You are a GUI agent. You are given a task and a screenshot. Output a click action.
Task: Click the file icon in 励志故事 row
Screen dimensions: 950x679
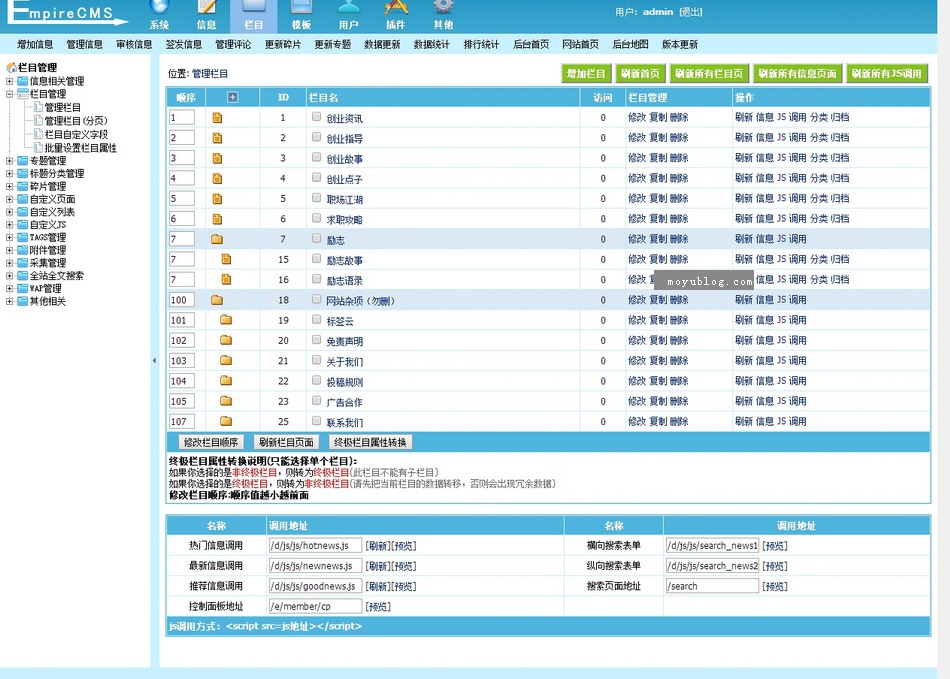pyautogui.click(x=226, y=259)
